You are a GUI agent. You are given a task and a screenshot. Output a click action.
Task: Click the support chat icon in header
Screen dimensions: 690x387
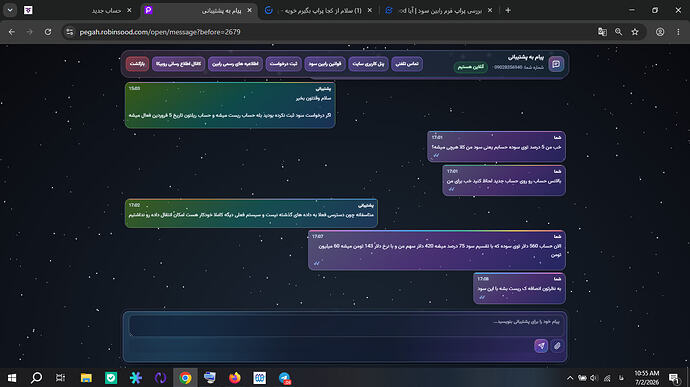click(556, 64)
